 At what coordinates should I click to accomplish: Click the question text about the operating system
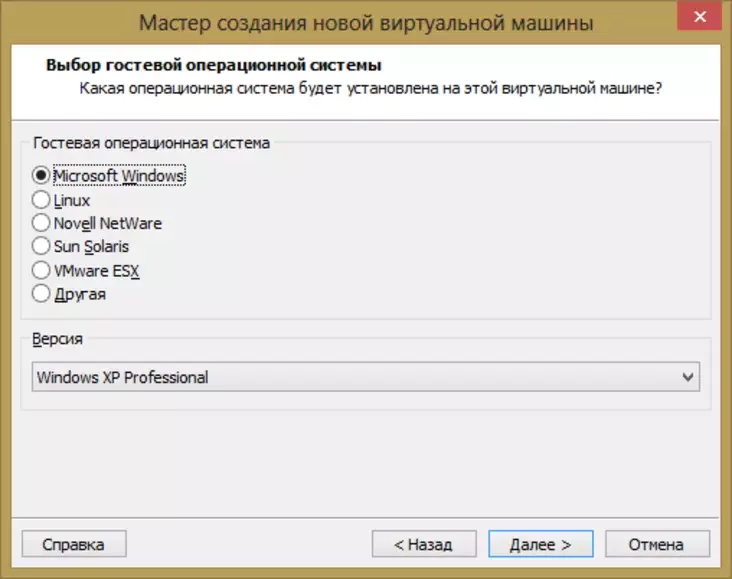tap(371, 89)
